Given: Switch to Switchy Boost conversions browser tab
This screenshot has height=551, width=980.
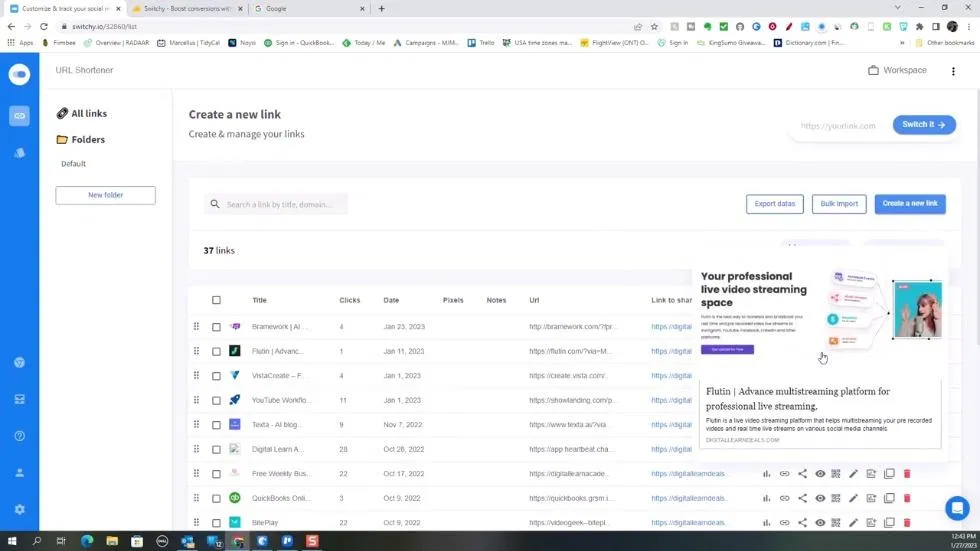Looking at the screenshot, I should click(x=187, y=9).
